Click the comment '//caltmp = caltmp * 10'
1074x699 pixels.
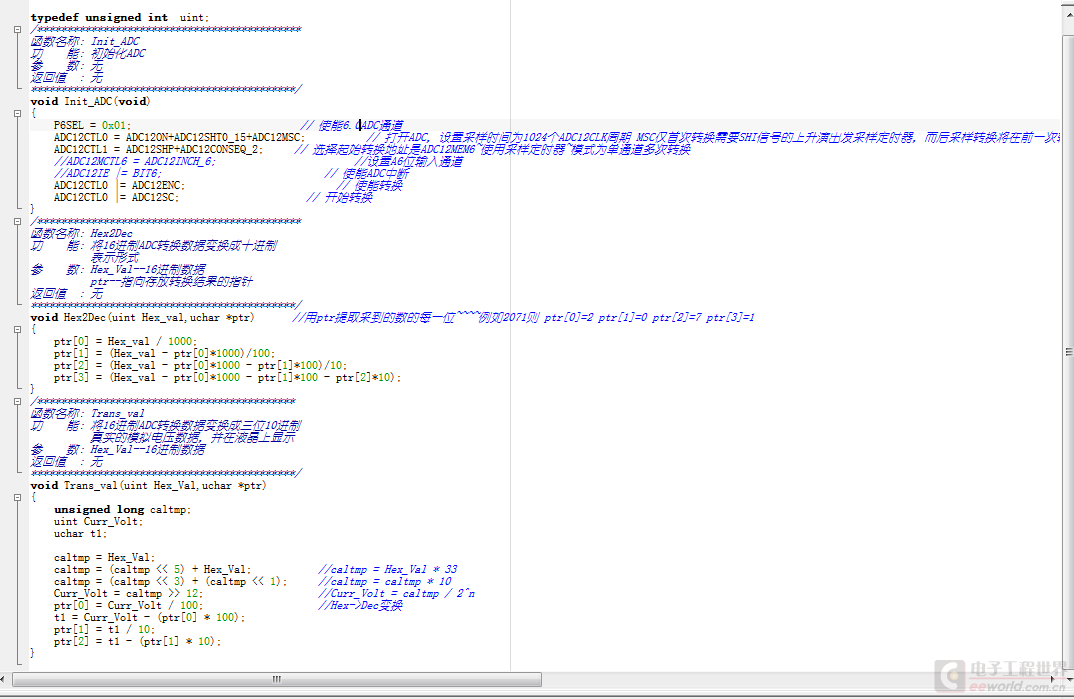click(385, 581)
